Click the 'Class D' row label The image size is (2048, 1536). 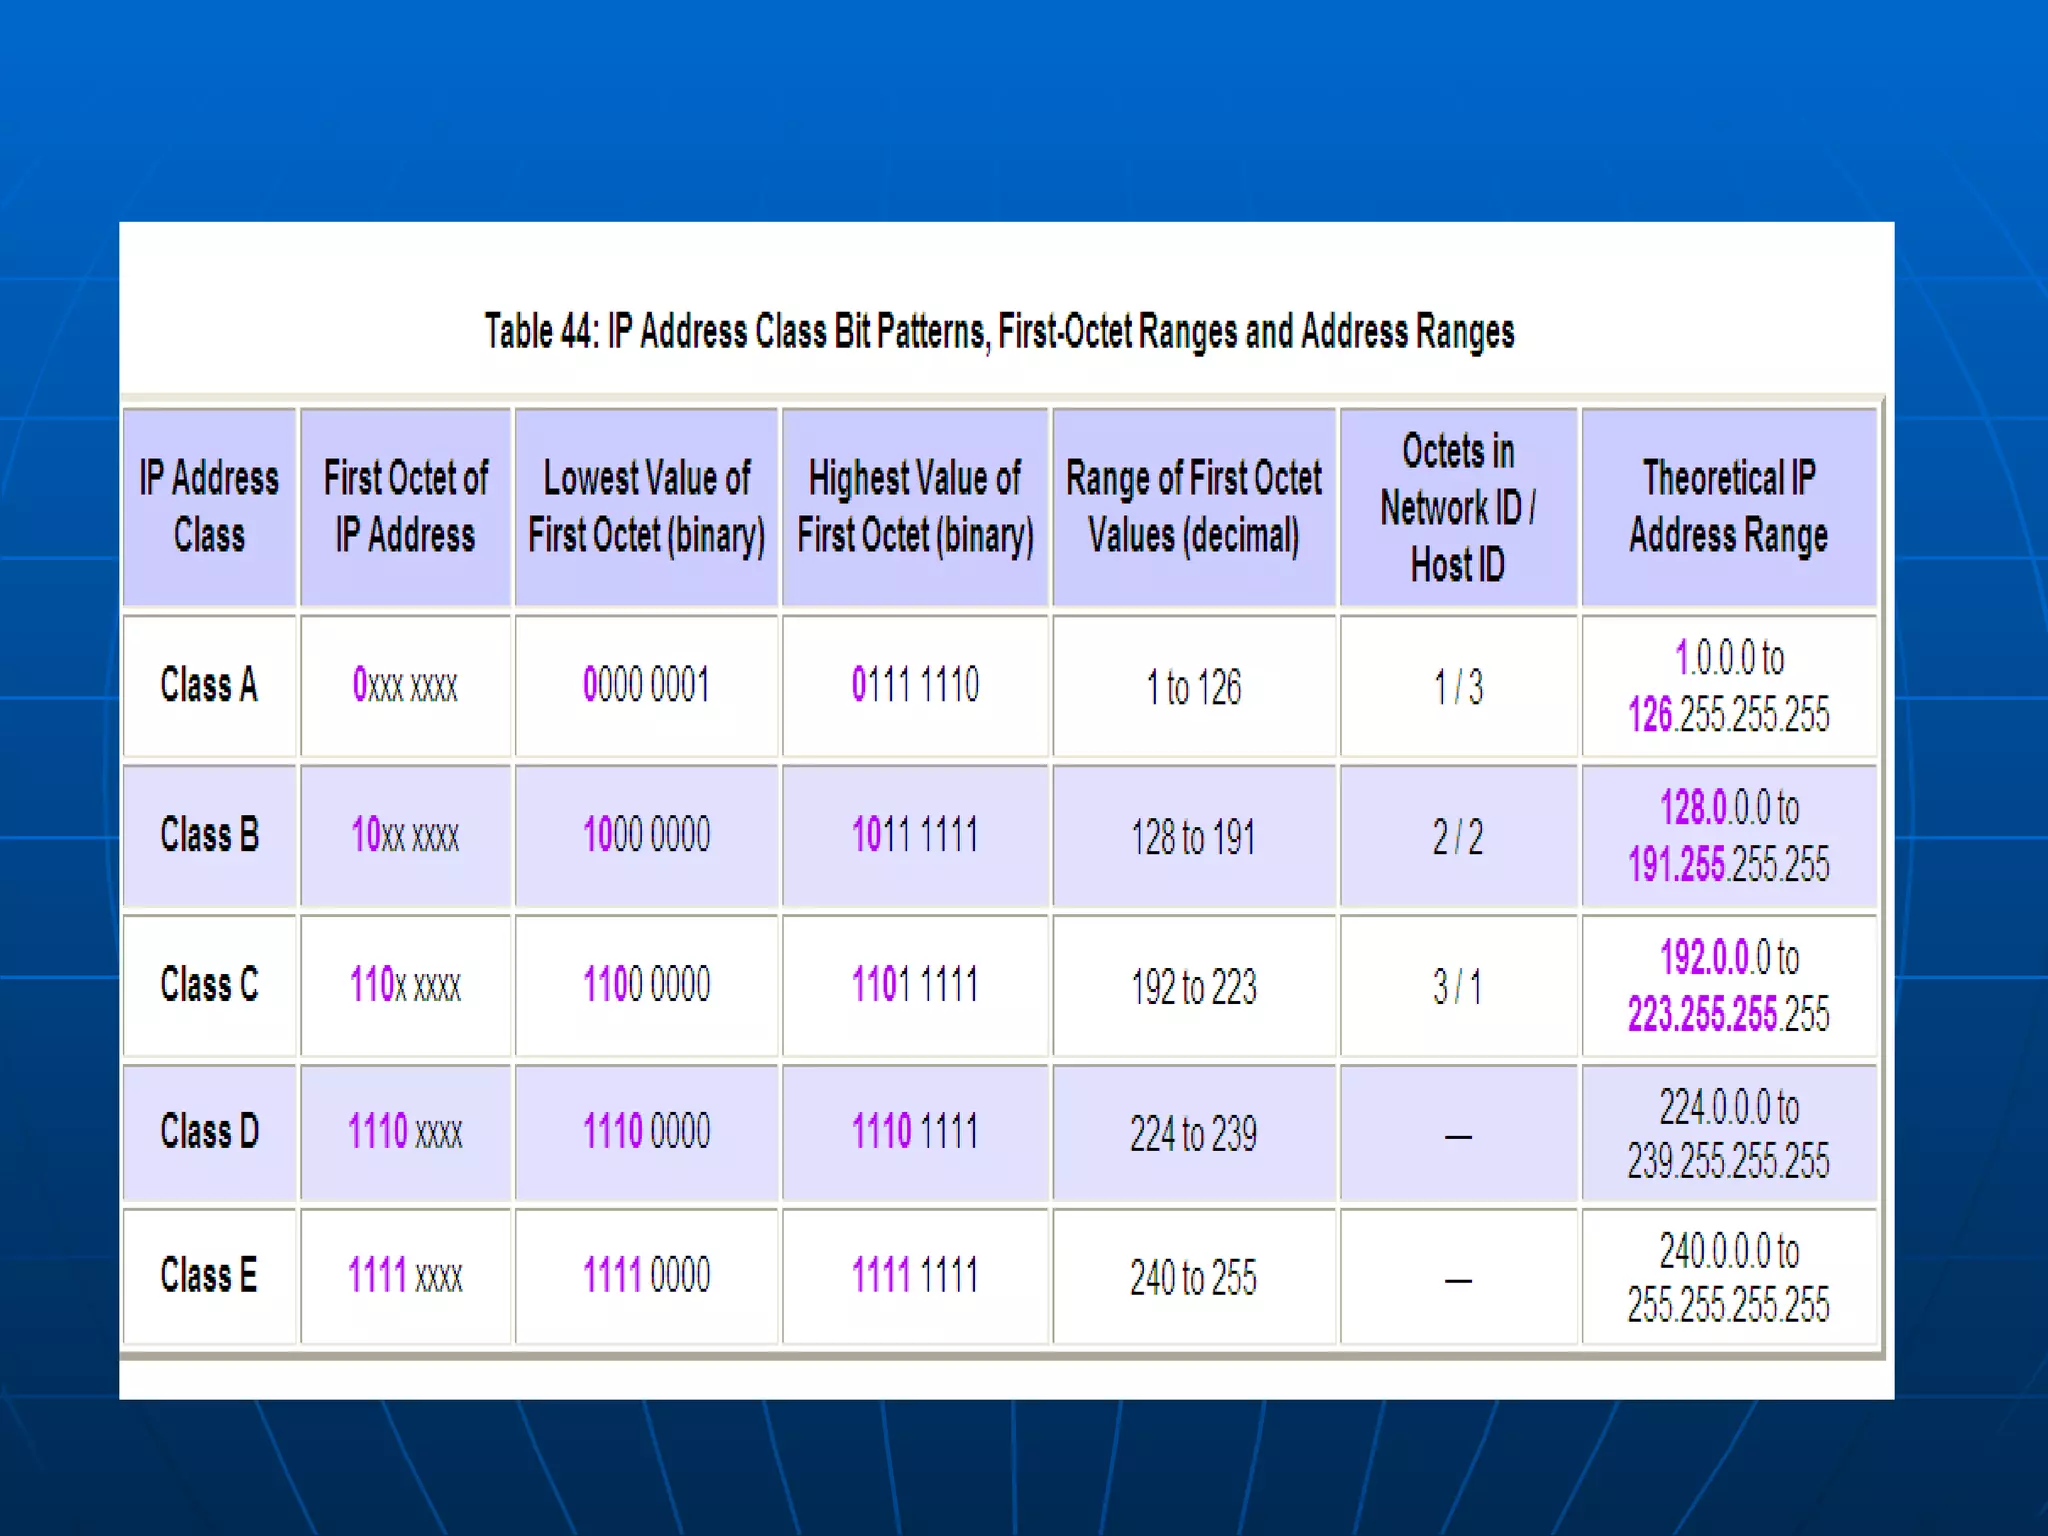209,1132
